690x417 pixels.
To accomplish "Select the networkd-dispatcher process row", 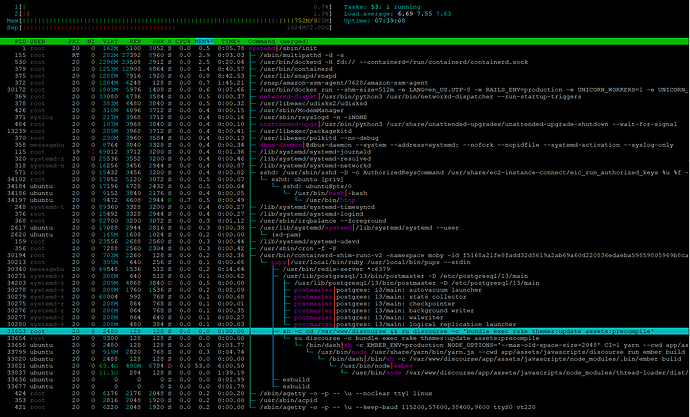I will click(x=345, y=96).
